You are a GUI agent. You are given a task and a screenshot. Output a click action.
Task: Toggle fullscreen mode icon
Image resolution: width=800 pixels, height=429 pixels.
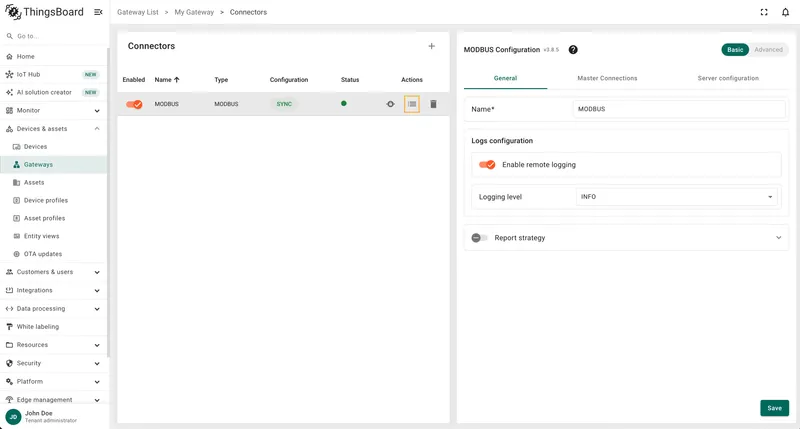coord(764,12)
